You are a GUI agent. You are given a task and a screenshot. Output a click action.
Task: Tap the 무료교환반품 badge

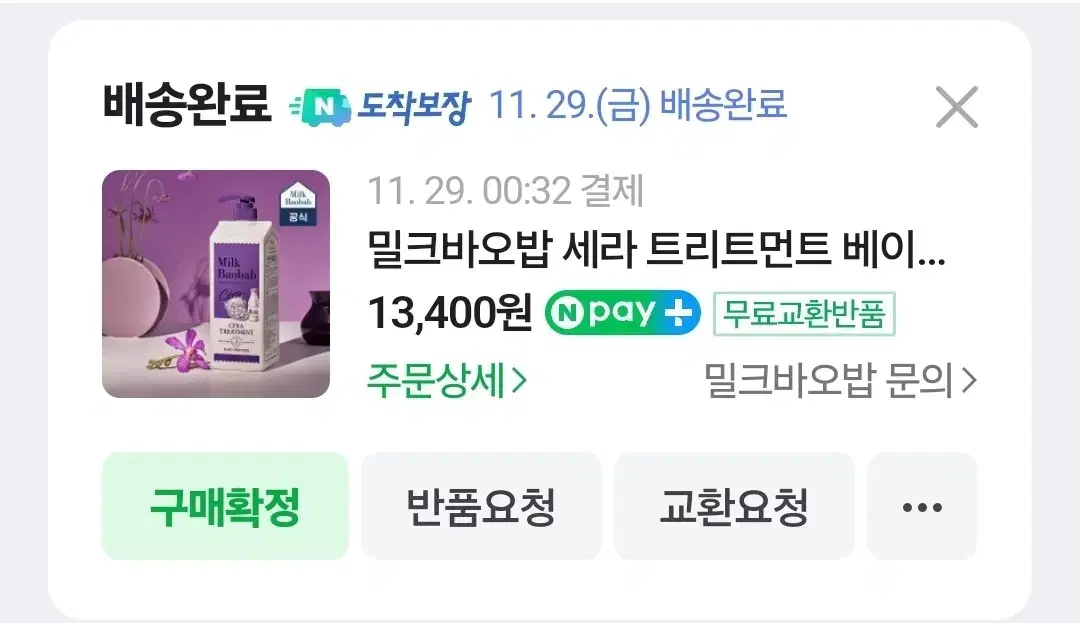(x=804, y=314)
